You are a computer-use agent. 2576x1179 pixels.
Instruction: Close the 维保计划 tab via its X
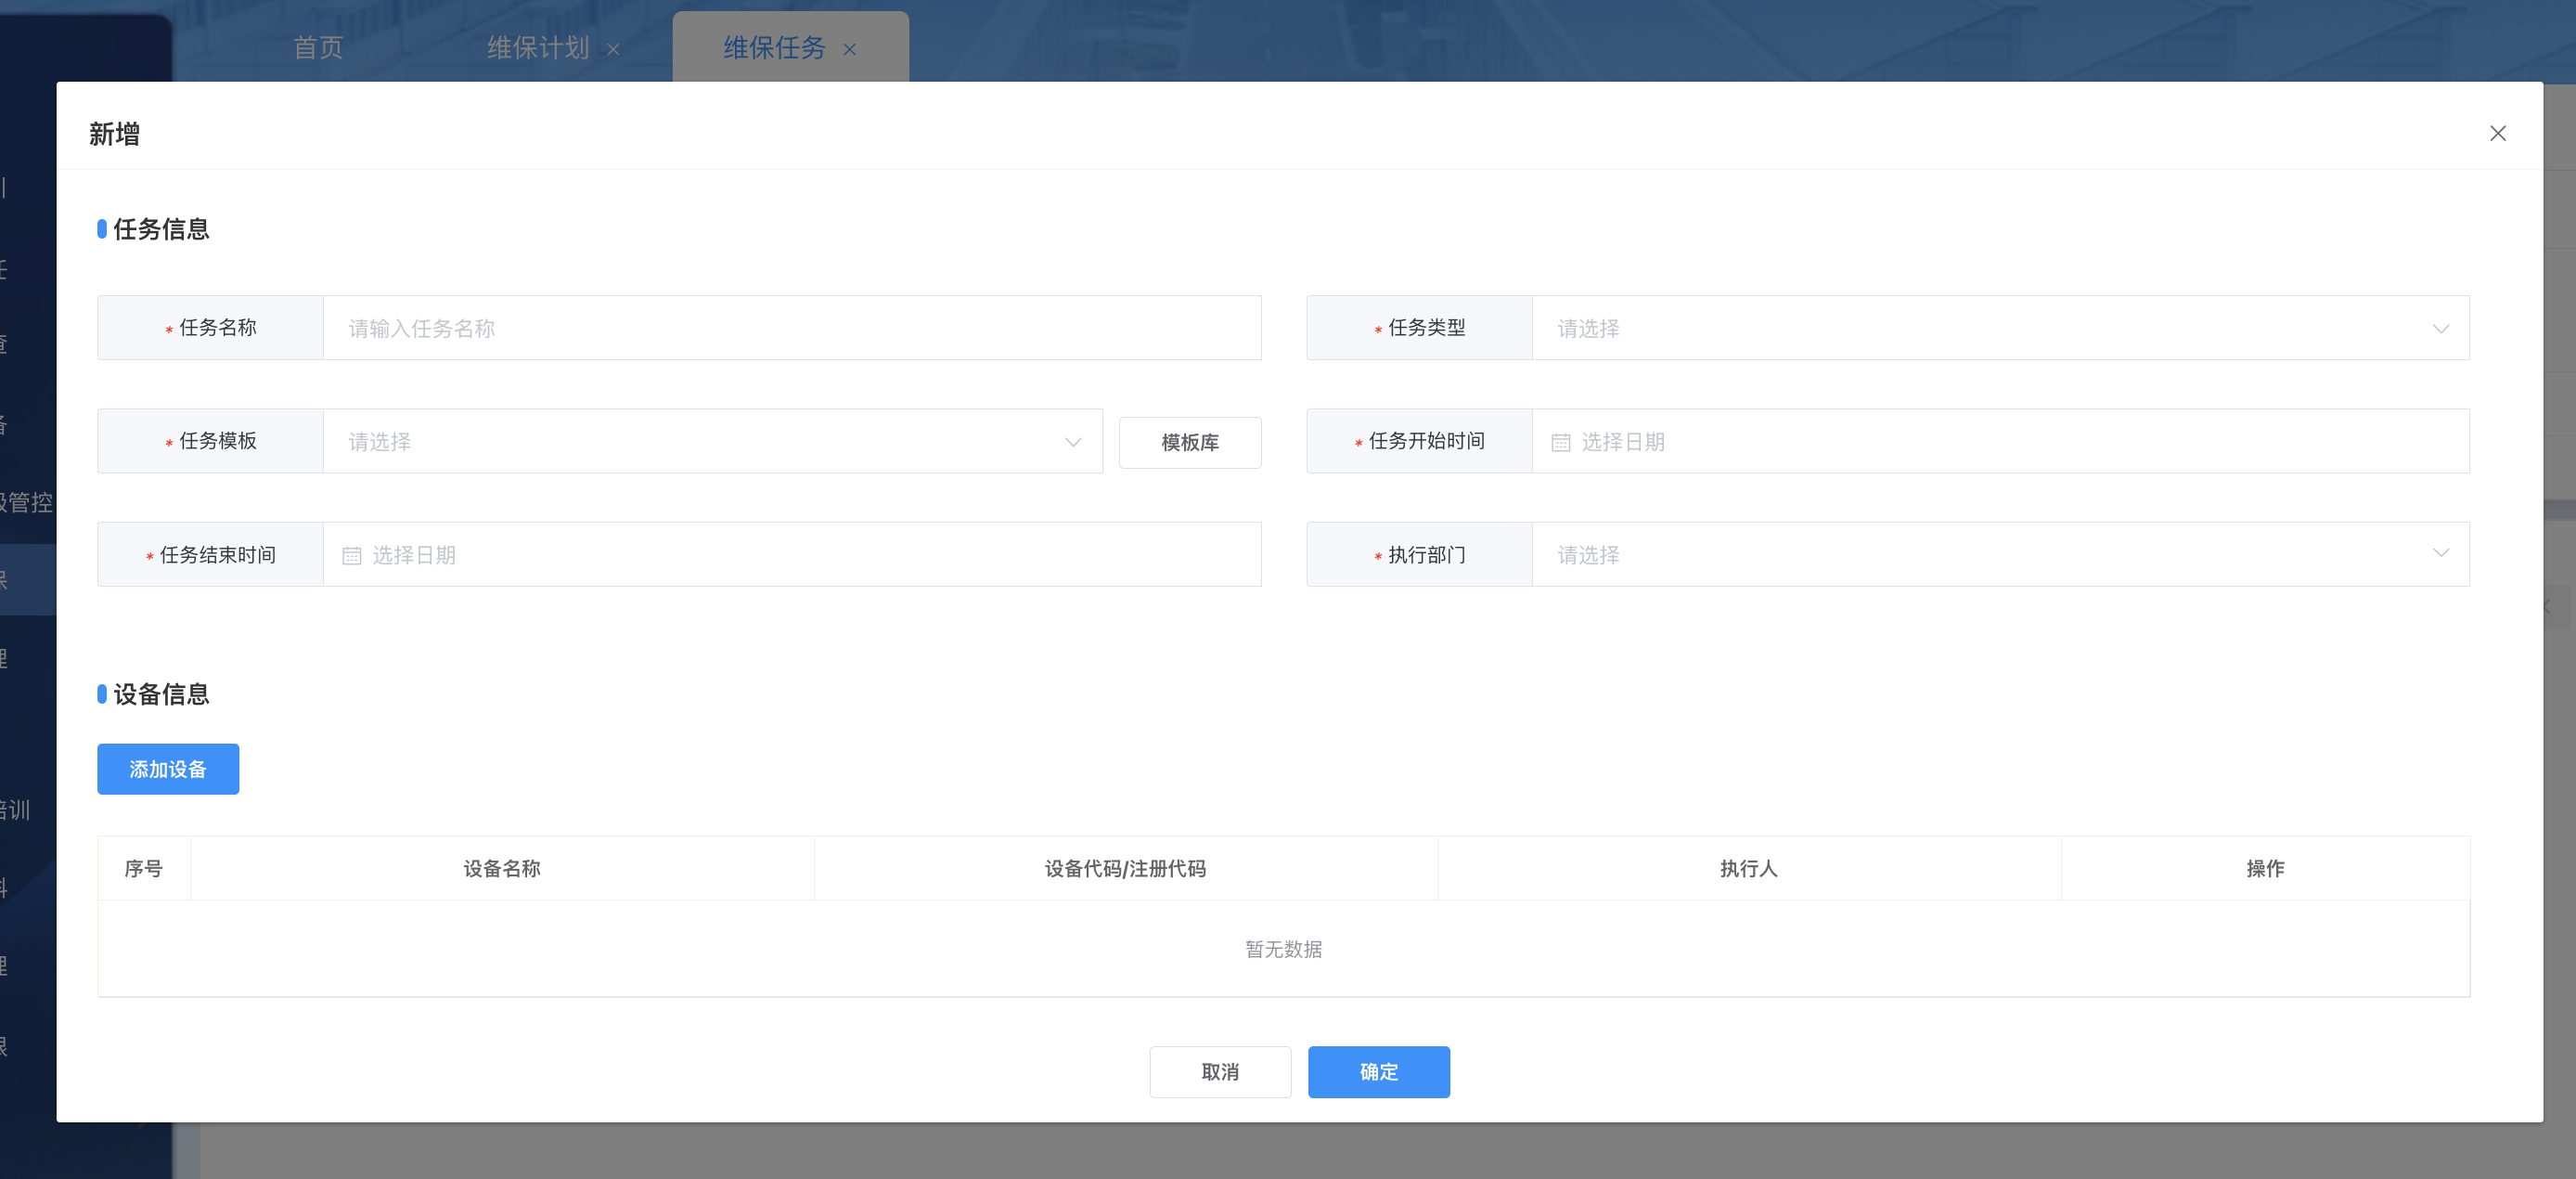tap(613, 49)
